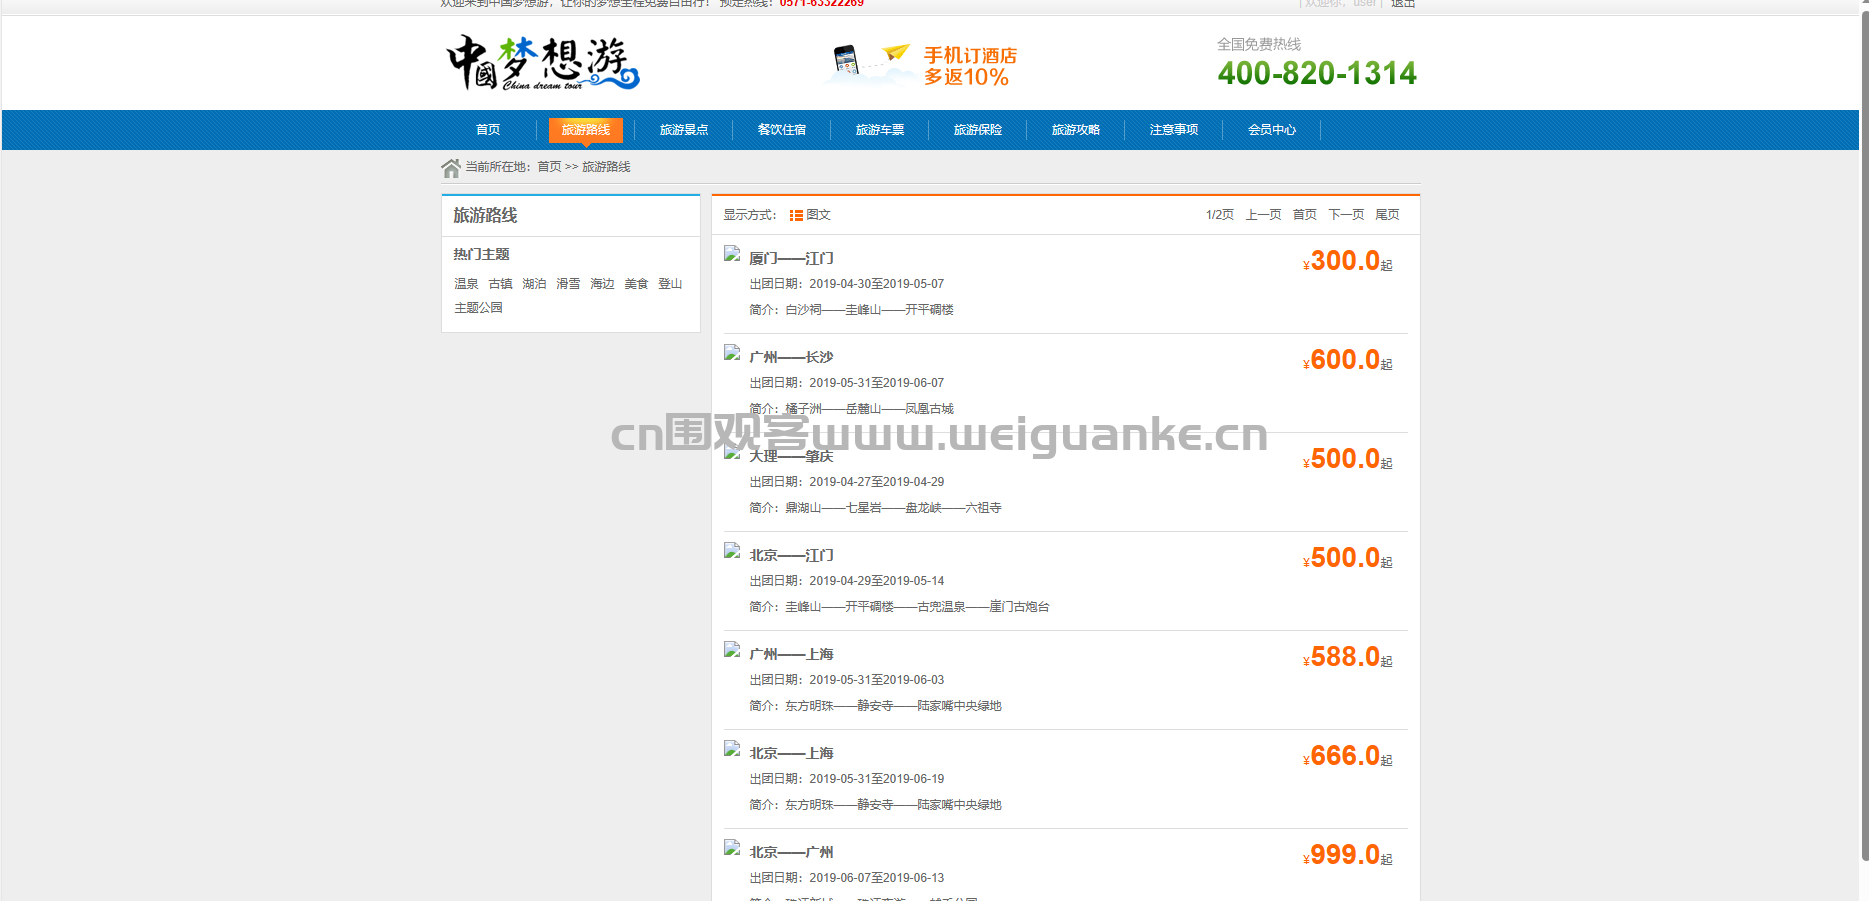
Task: Click the 退出 logout link
Action: click(1403, 4)
